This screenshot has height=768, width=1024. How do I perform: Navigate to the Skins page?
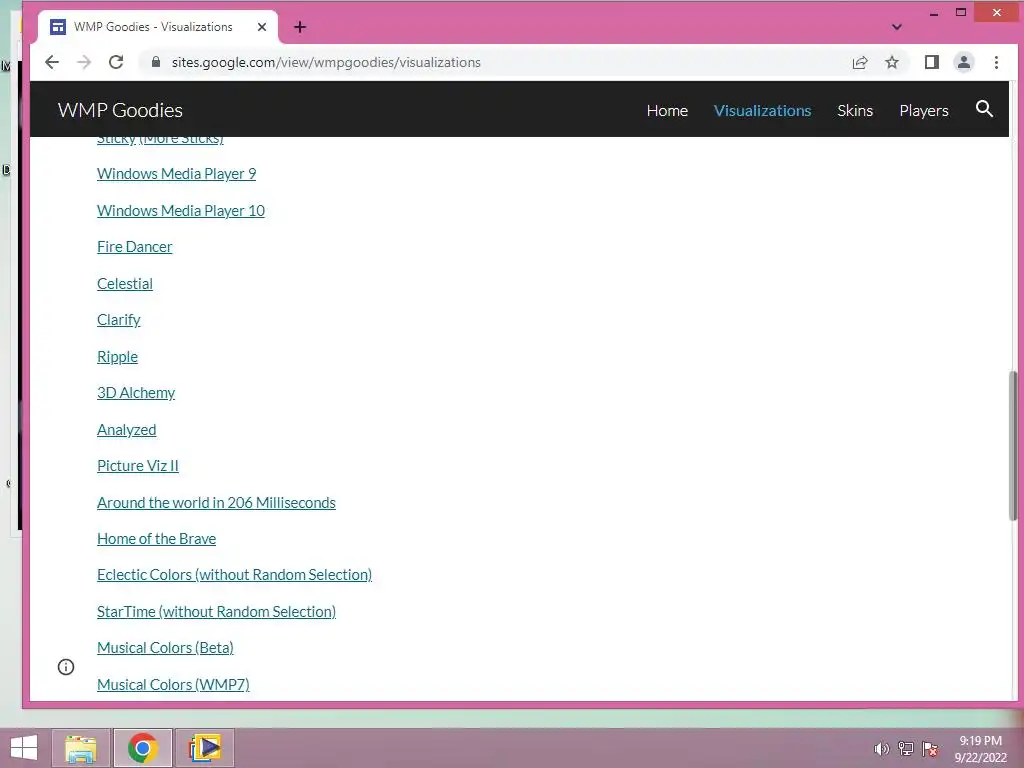(x=855, y=110)
